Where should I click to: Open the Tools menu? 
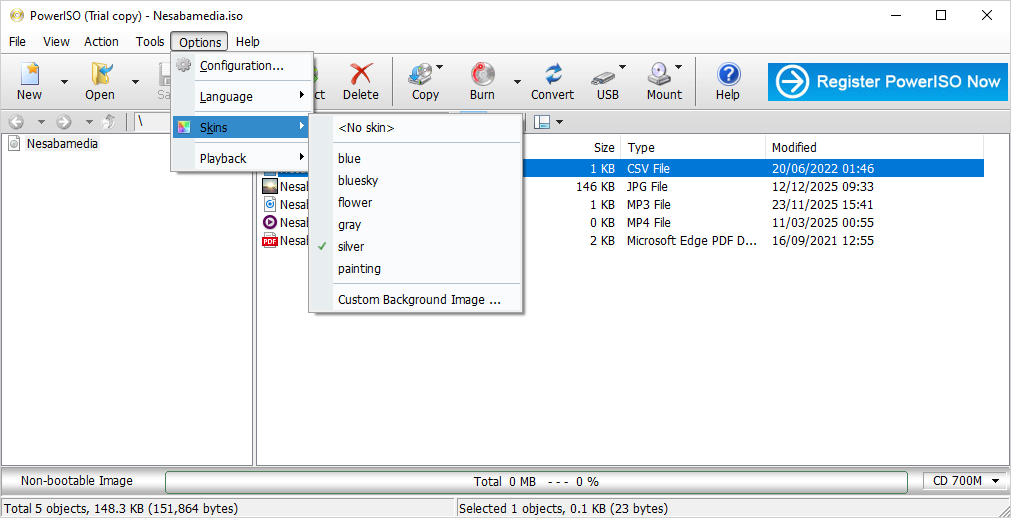tap(150, 42)
